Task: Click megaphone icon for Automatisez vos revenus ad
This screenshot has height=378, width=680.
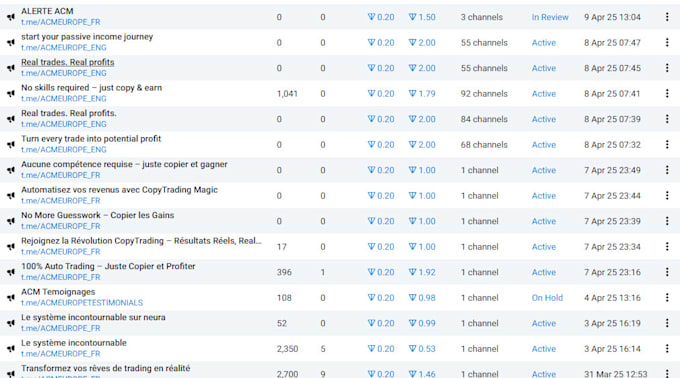Action: 11,196
